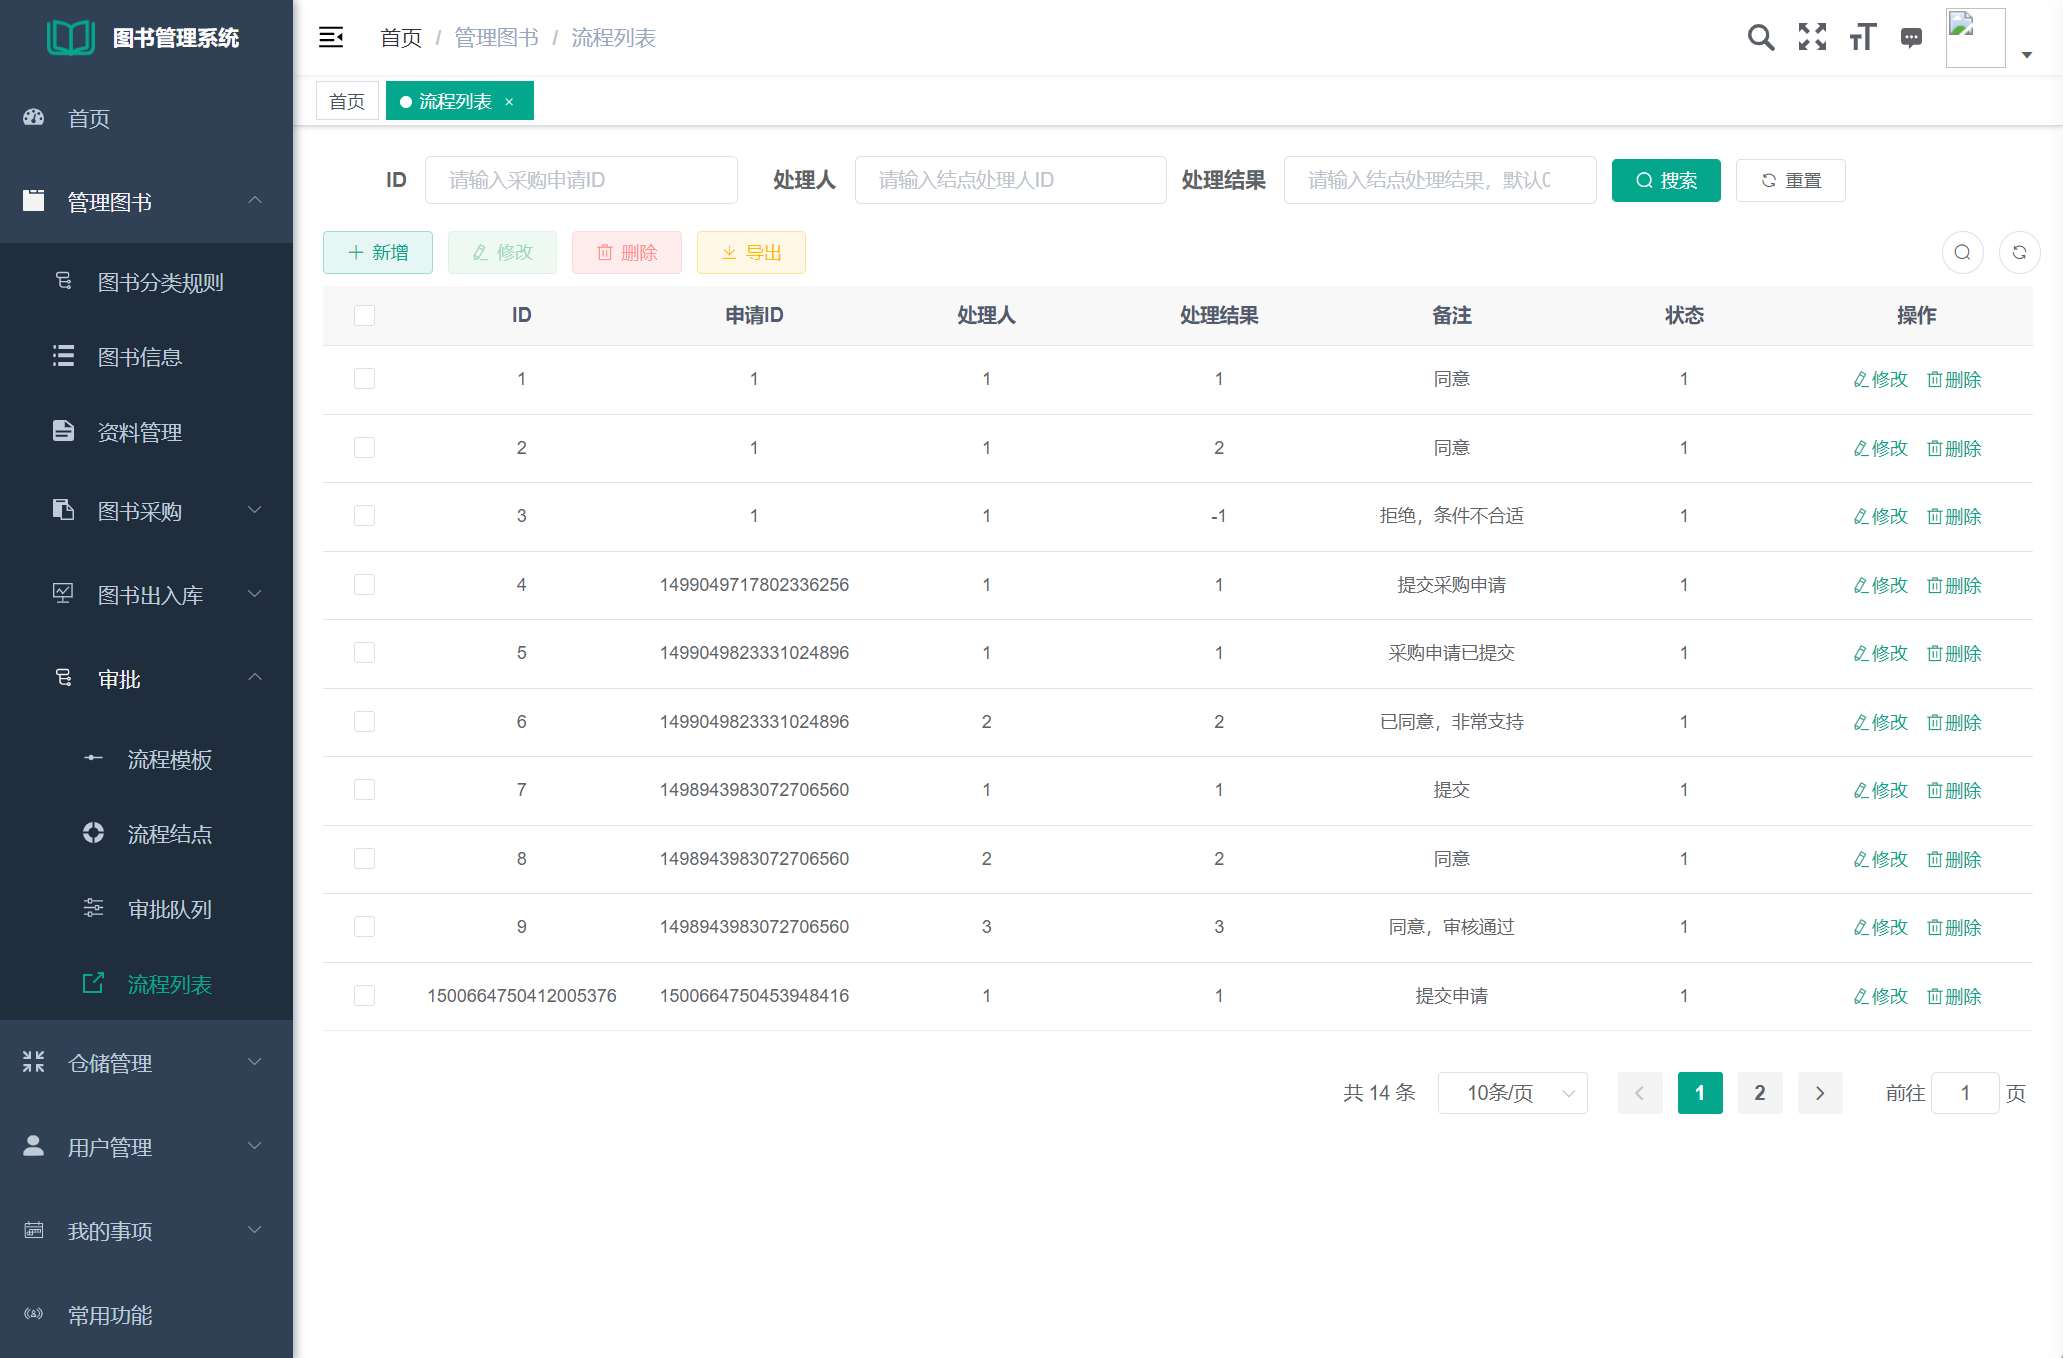Click the green 搜索 button
Viewport: 2063px width, 1358px height.
point(1665,180)
